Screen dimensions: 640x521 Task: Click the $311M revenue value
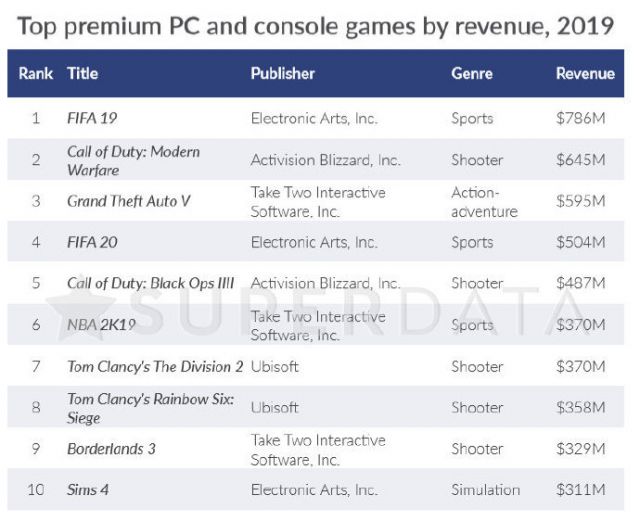click(580, 490)
